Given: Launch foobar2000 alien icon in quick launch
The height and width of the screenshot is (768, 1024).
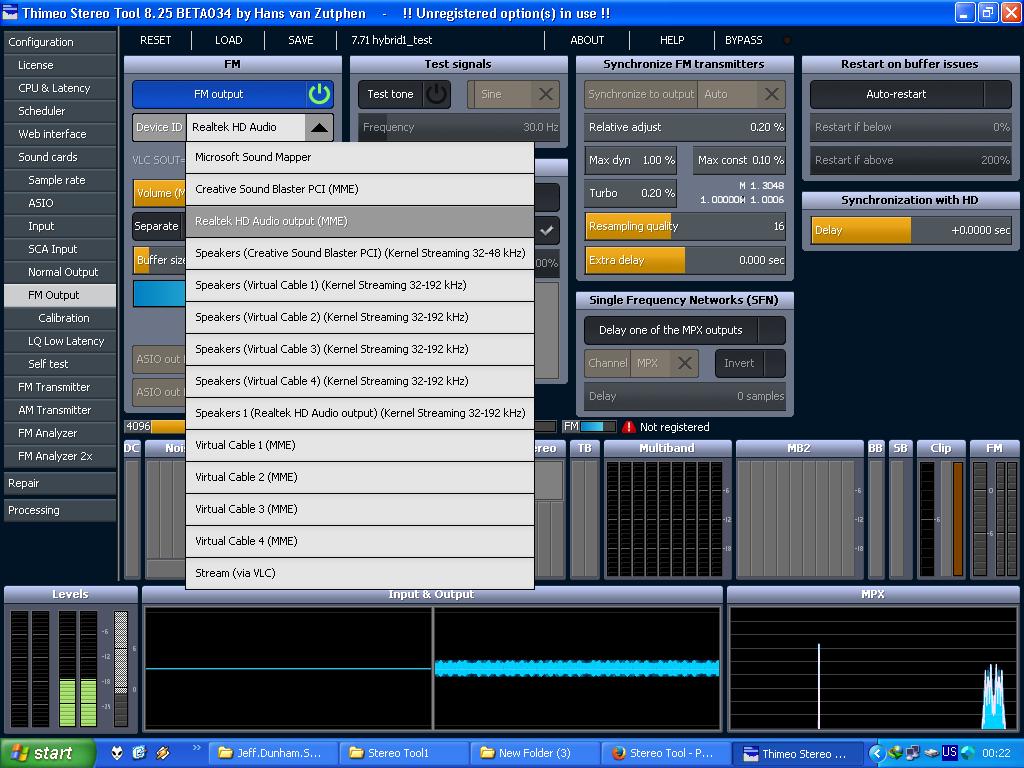Looking at the screenshot, I should click(117, 753).
